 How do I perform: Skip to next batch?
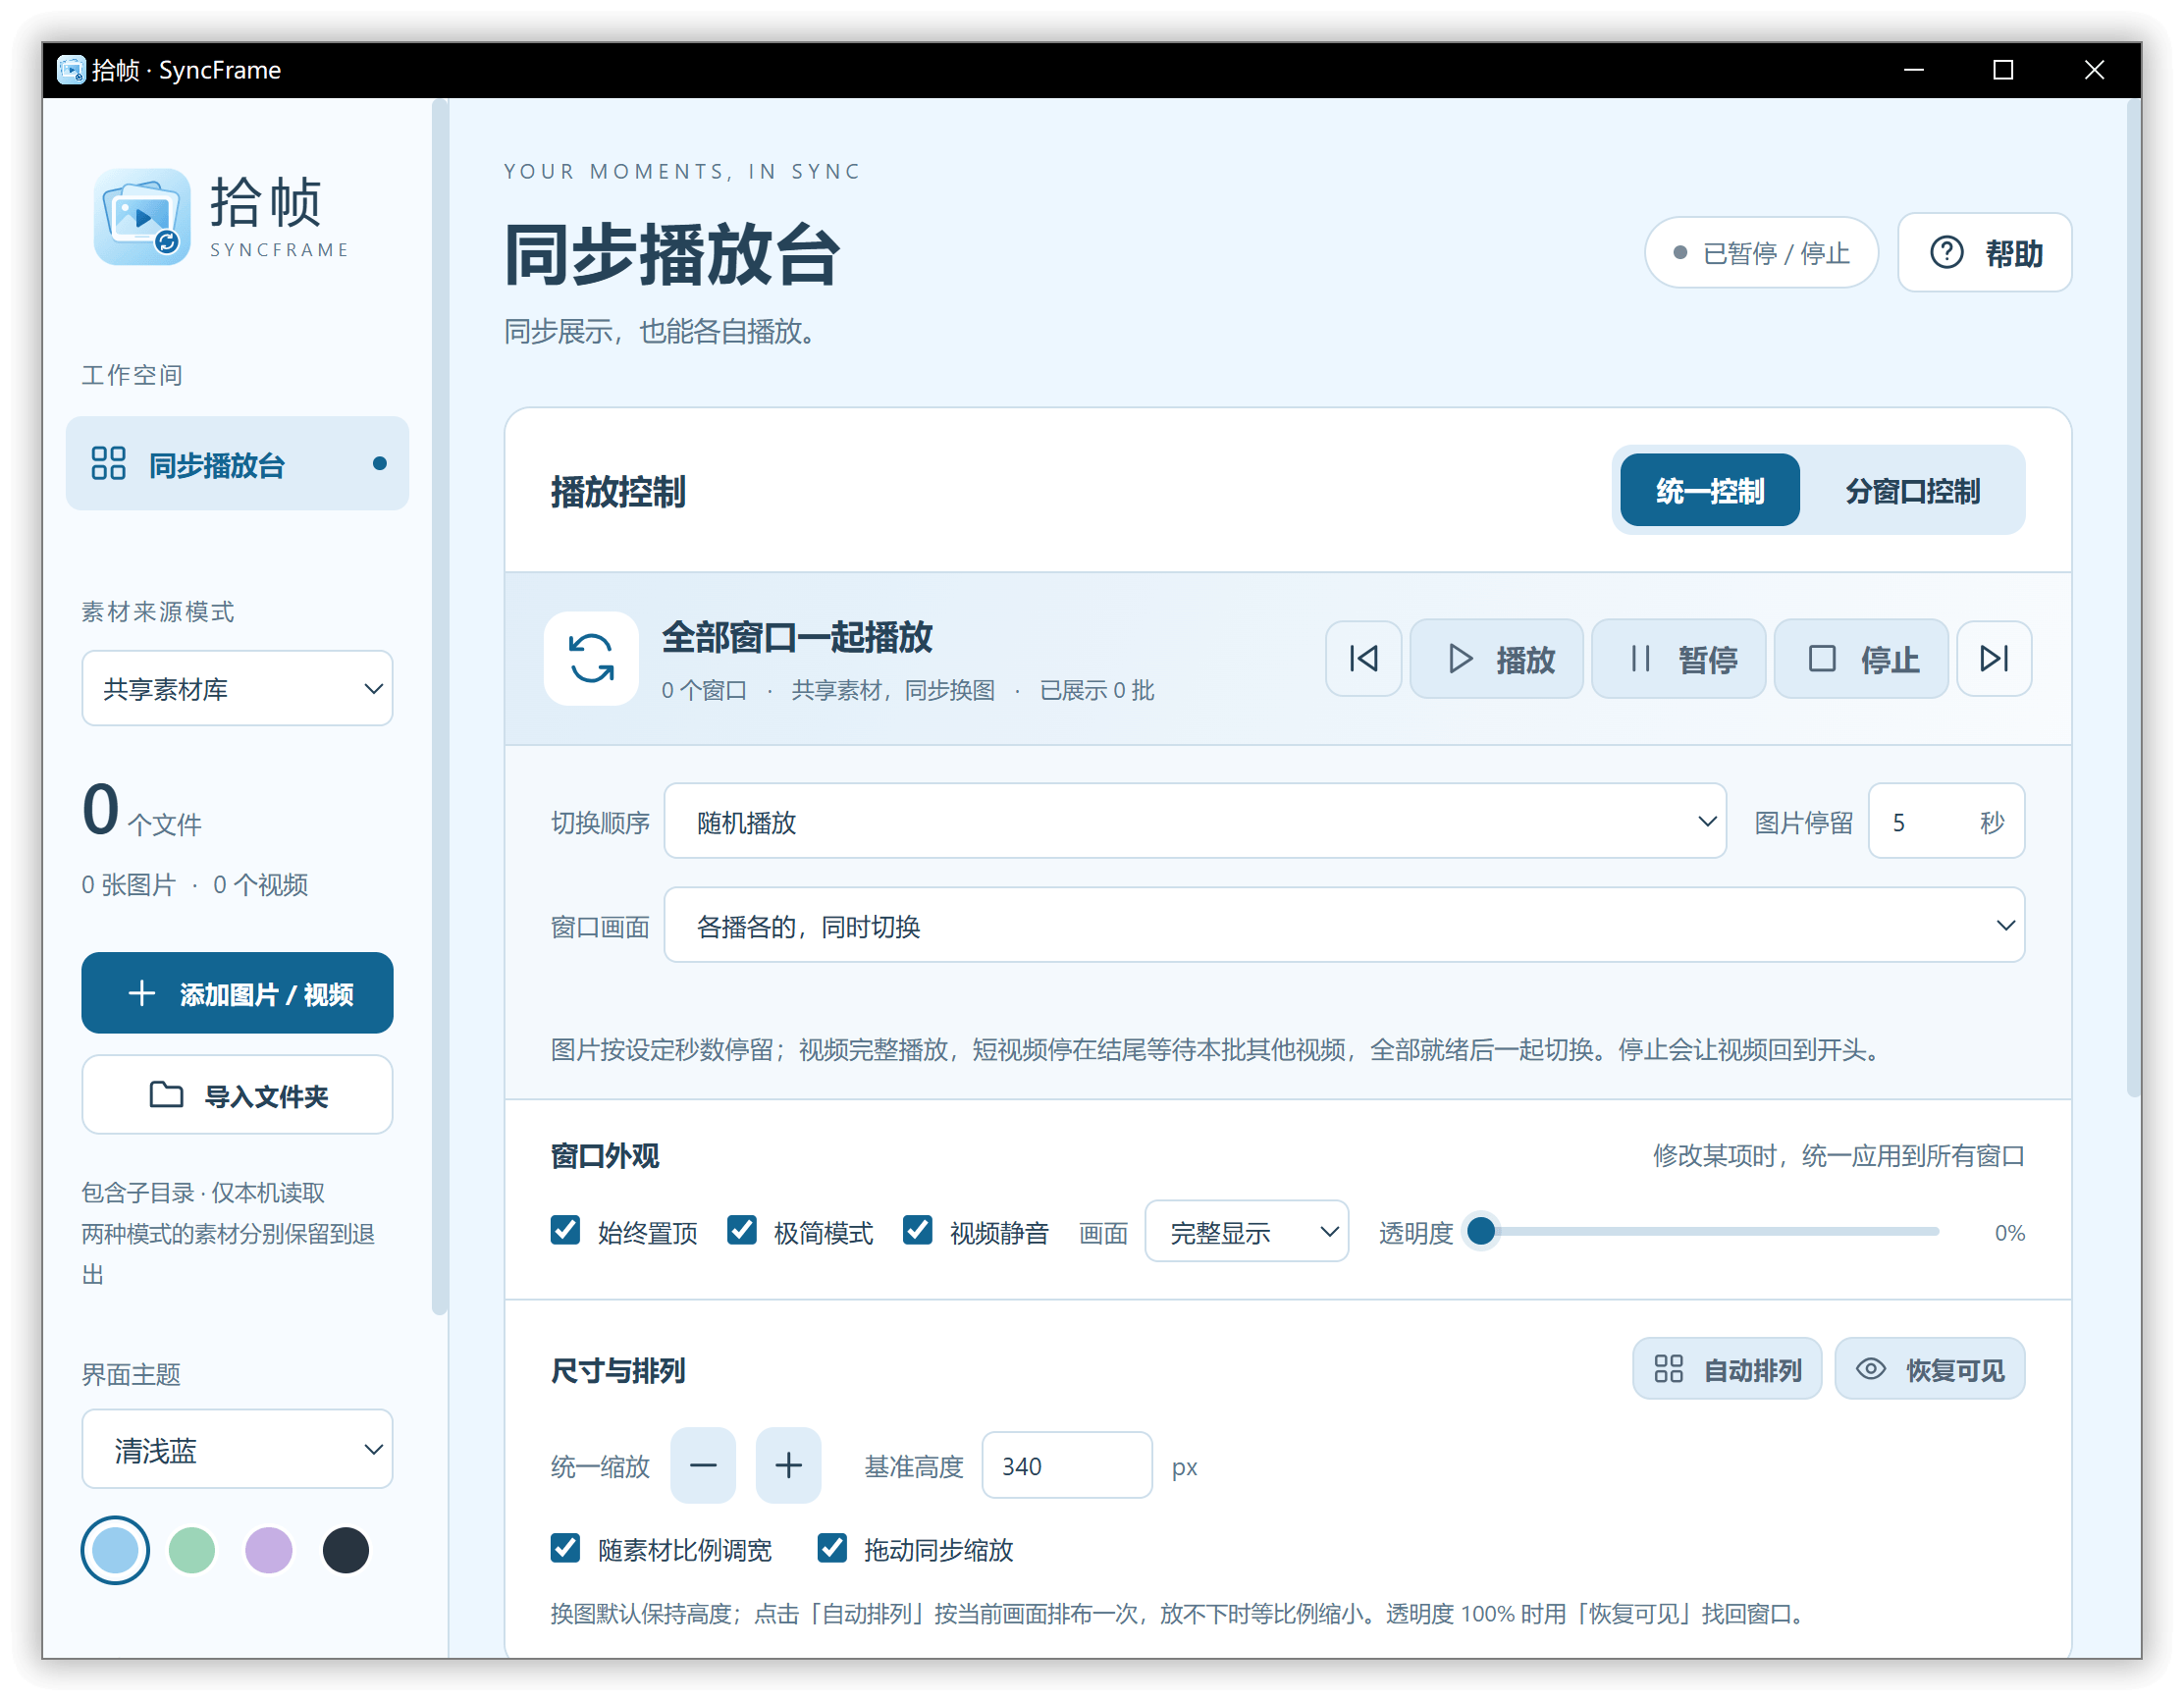[x=1994, y=659]
